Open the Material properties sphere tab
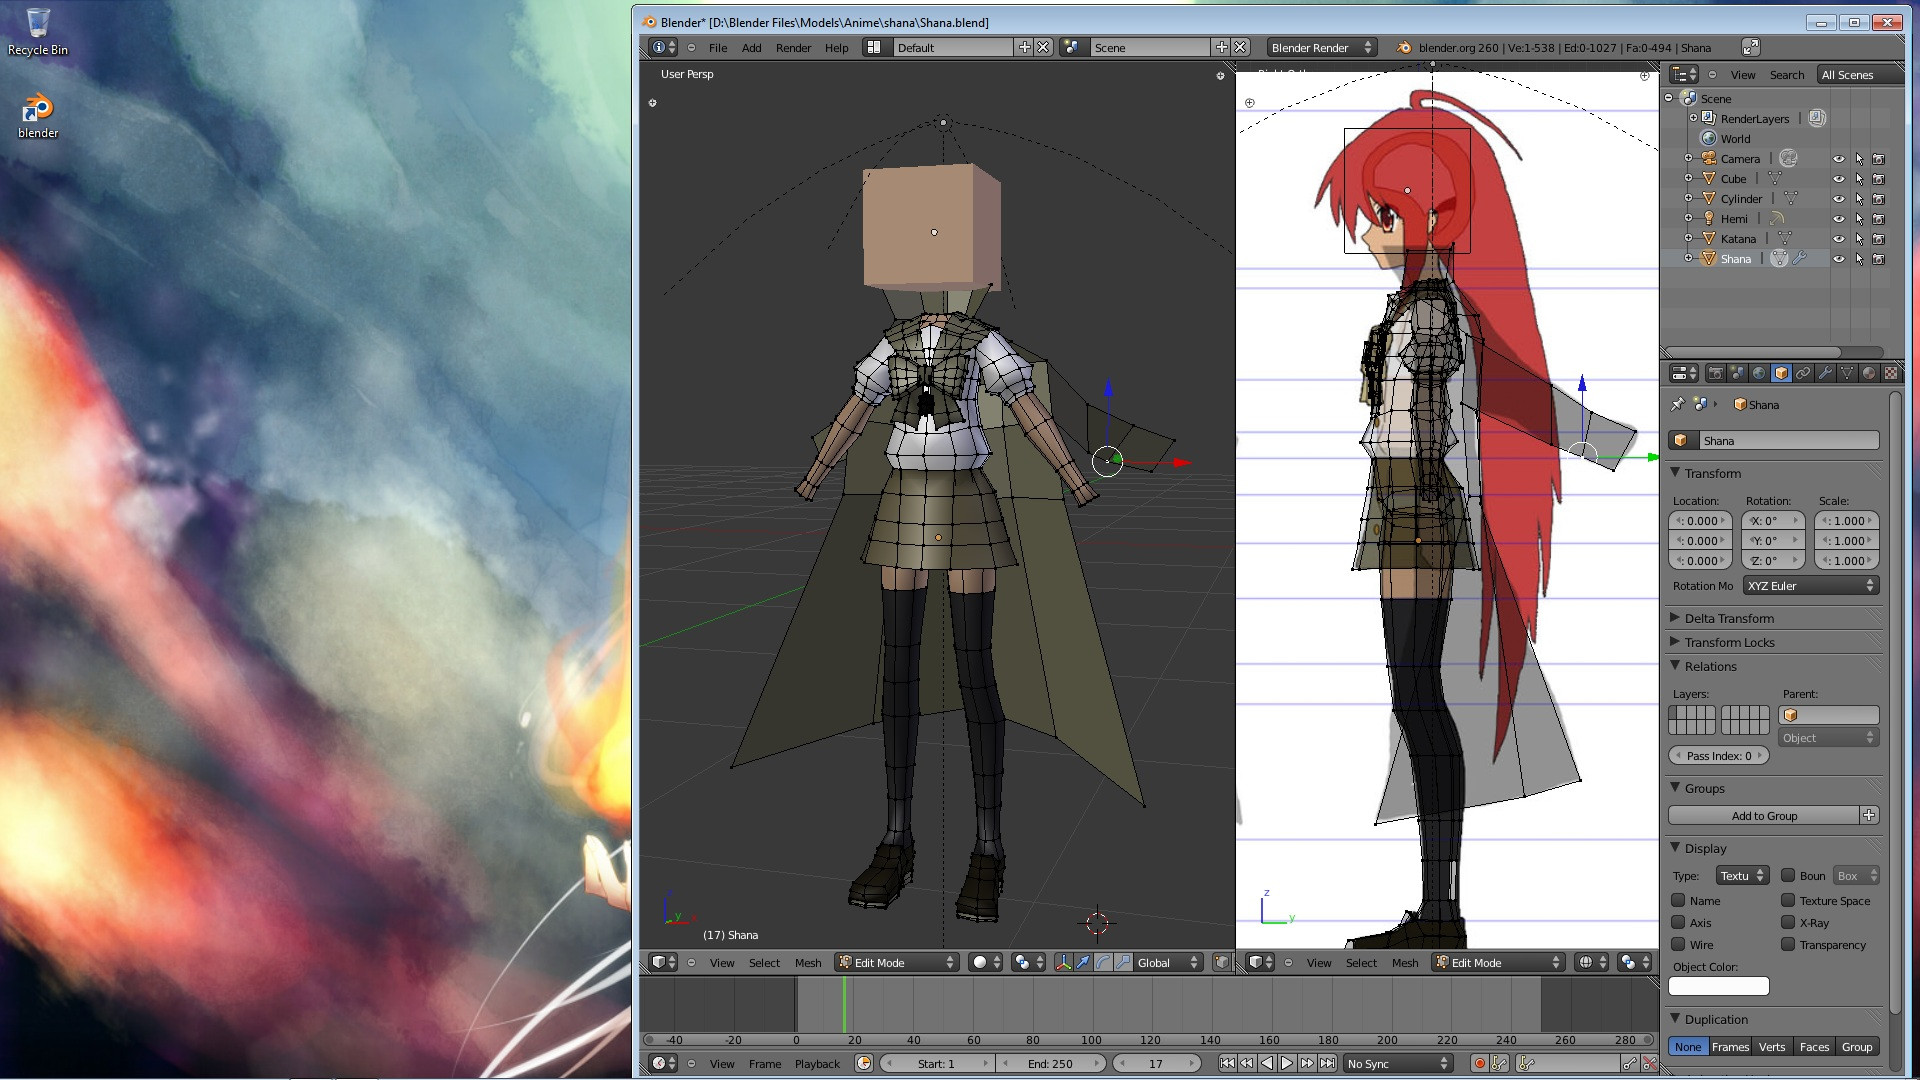This screenshot has width=1920, height=1080. pyautogui.click(x=1869, y=373)
